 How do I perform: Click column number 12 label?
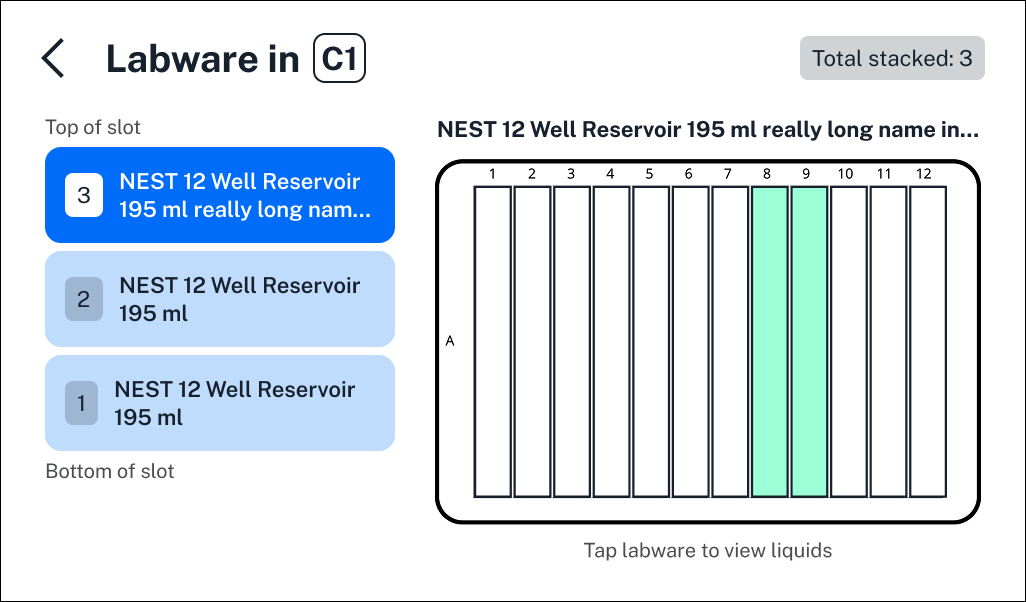tap(923, 173)
